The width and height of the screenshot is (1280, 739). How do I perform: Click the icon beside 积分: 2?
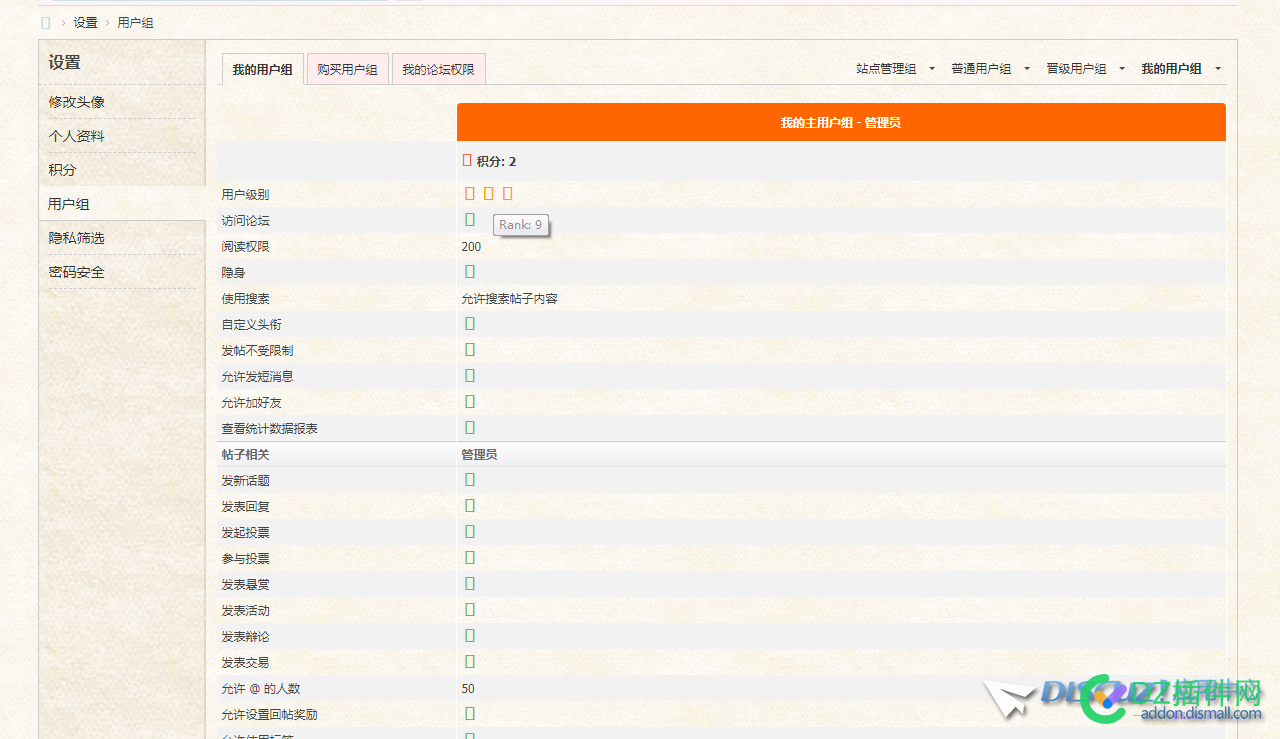(467, 160)
